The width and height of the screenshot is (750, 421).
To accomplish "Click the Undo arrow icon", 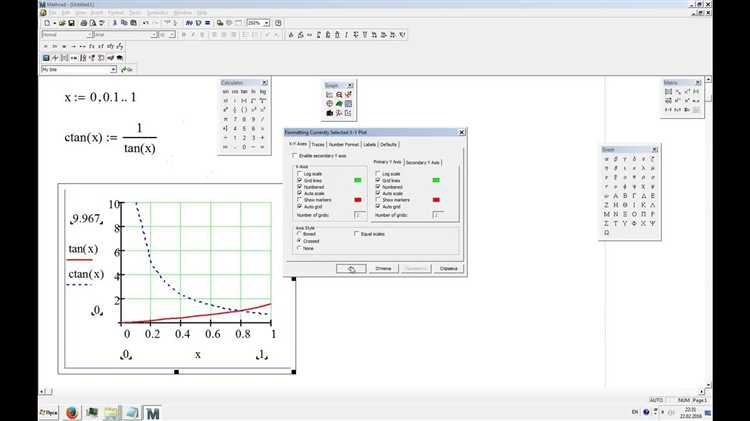I will coord(146,23).
